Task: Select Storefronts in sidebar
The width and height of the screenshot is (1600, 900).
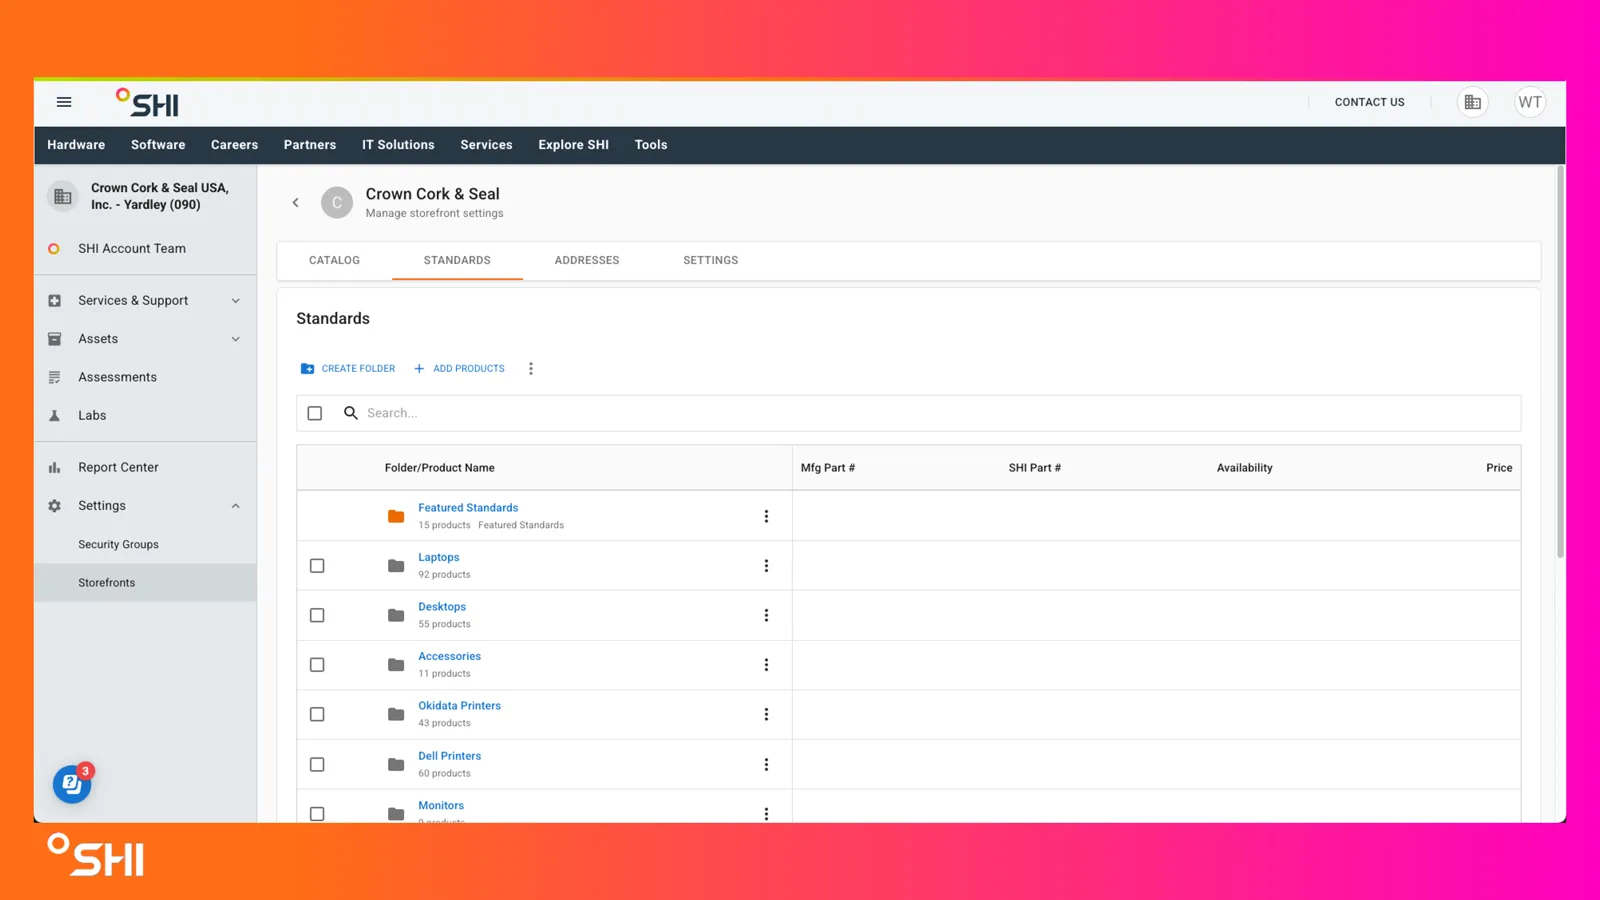Action: pyautogui.click(x=145, y=583)
